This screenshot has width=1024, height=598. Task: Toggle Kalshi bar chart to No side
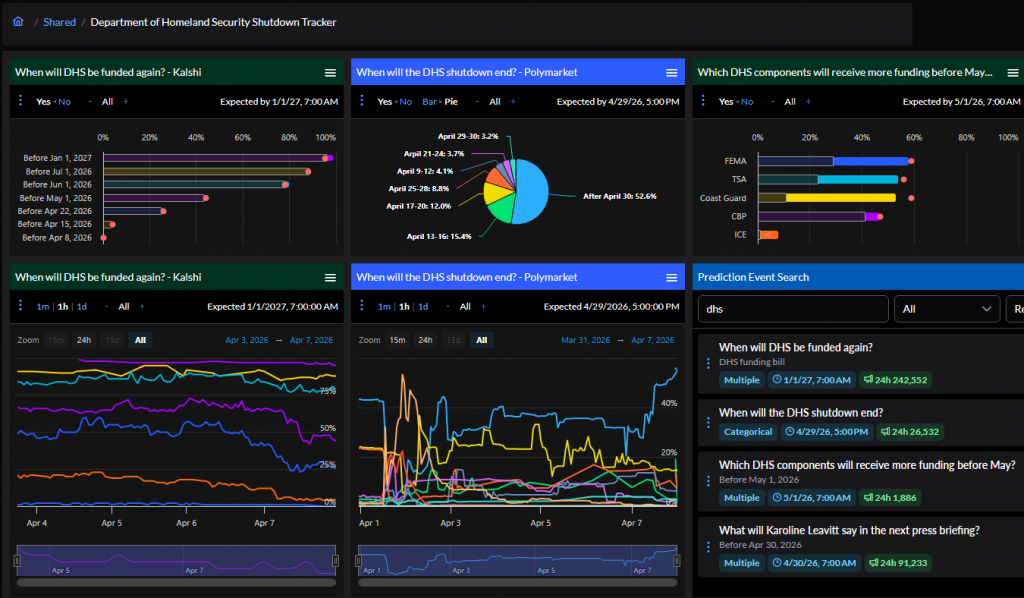click(x=64, y=102)
